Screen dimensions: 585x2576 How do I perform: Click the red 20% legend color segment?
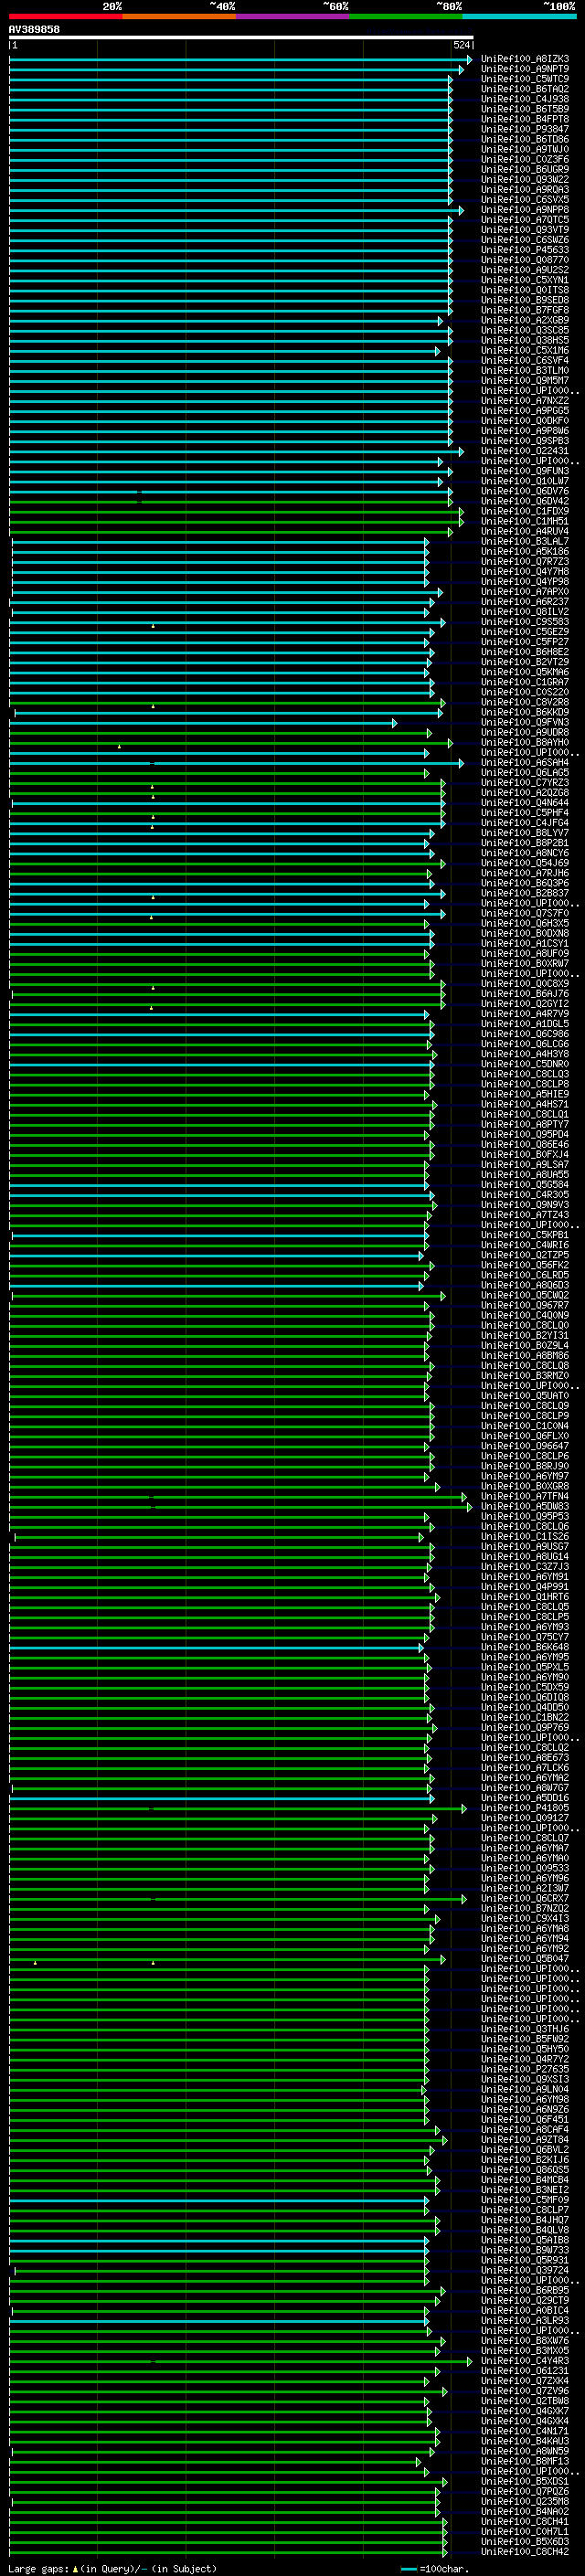pos(65,16)
